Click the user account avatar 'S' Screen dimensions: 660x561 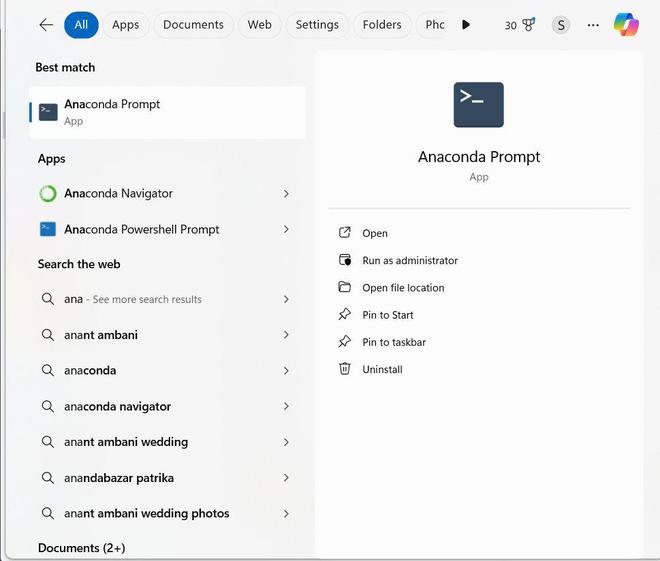pyautogui.click(x=561, y=25)
